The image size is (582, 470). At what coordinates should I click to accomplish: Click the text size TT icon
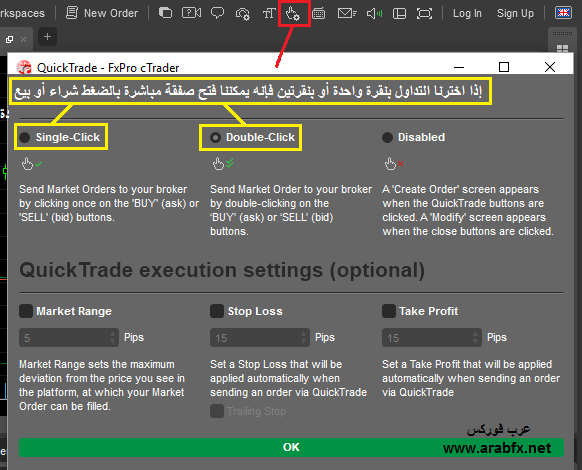point(269,14)
